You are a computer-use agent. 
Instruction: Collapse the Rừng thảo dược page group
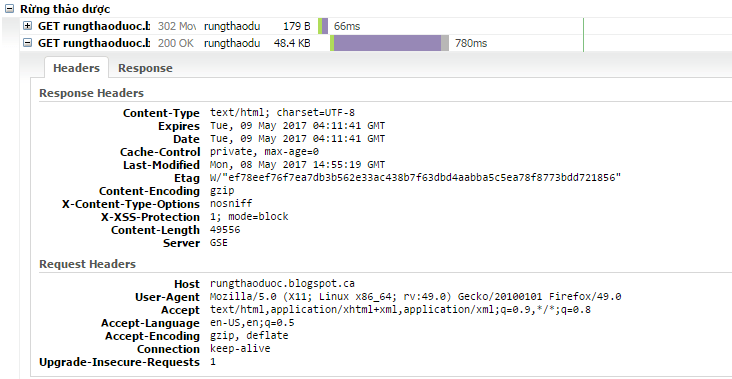(x=9, y=9)
